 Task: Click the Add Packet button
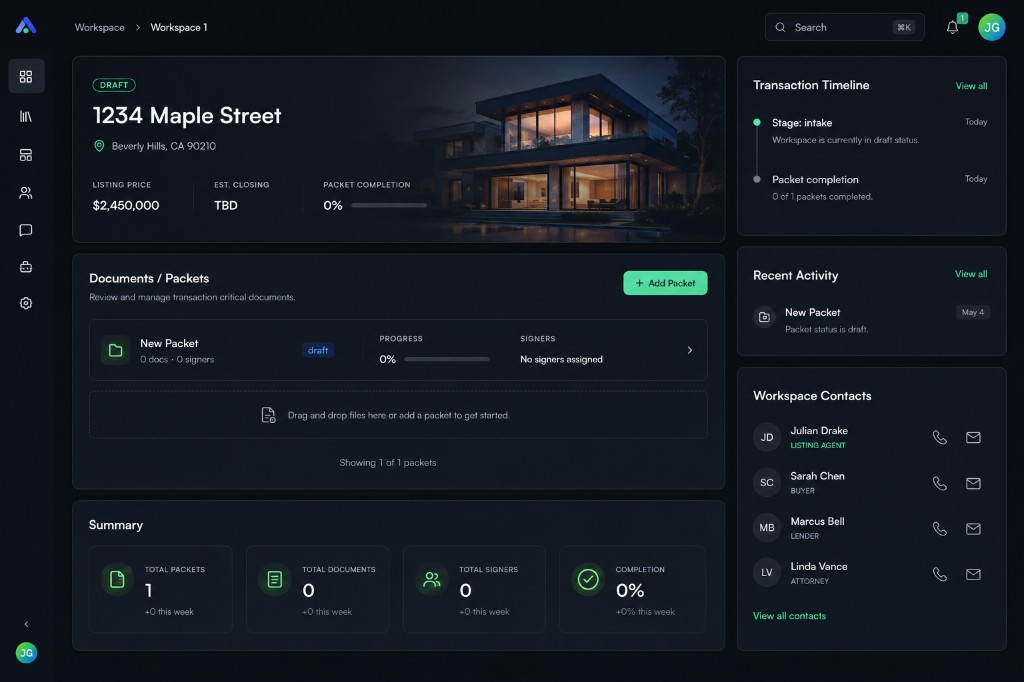[665, 283]
